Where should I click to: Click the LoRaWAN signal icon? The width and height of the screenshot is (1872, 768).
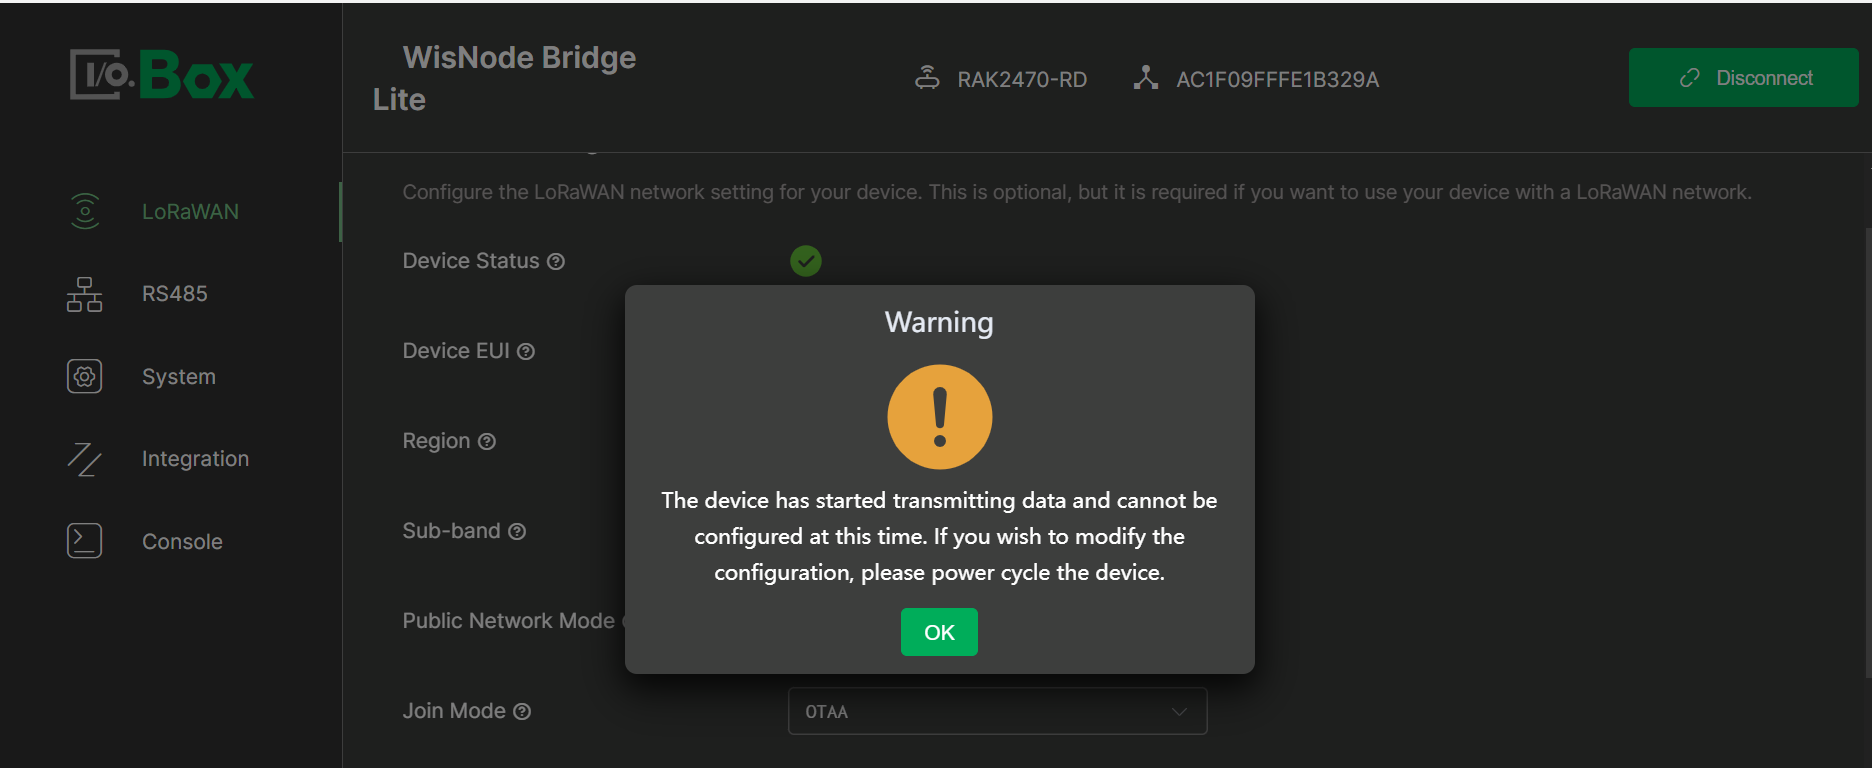click(x=85, y=211)
